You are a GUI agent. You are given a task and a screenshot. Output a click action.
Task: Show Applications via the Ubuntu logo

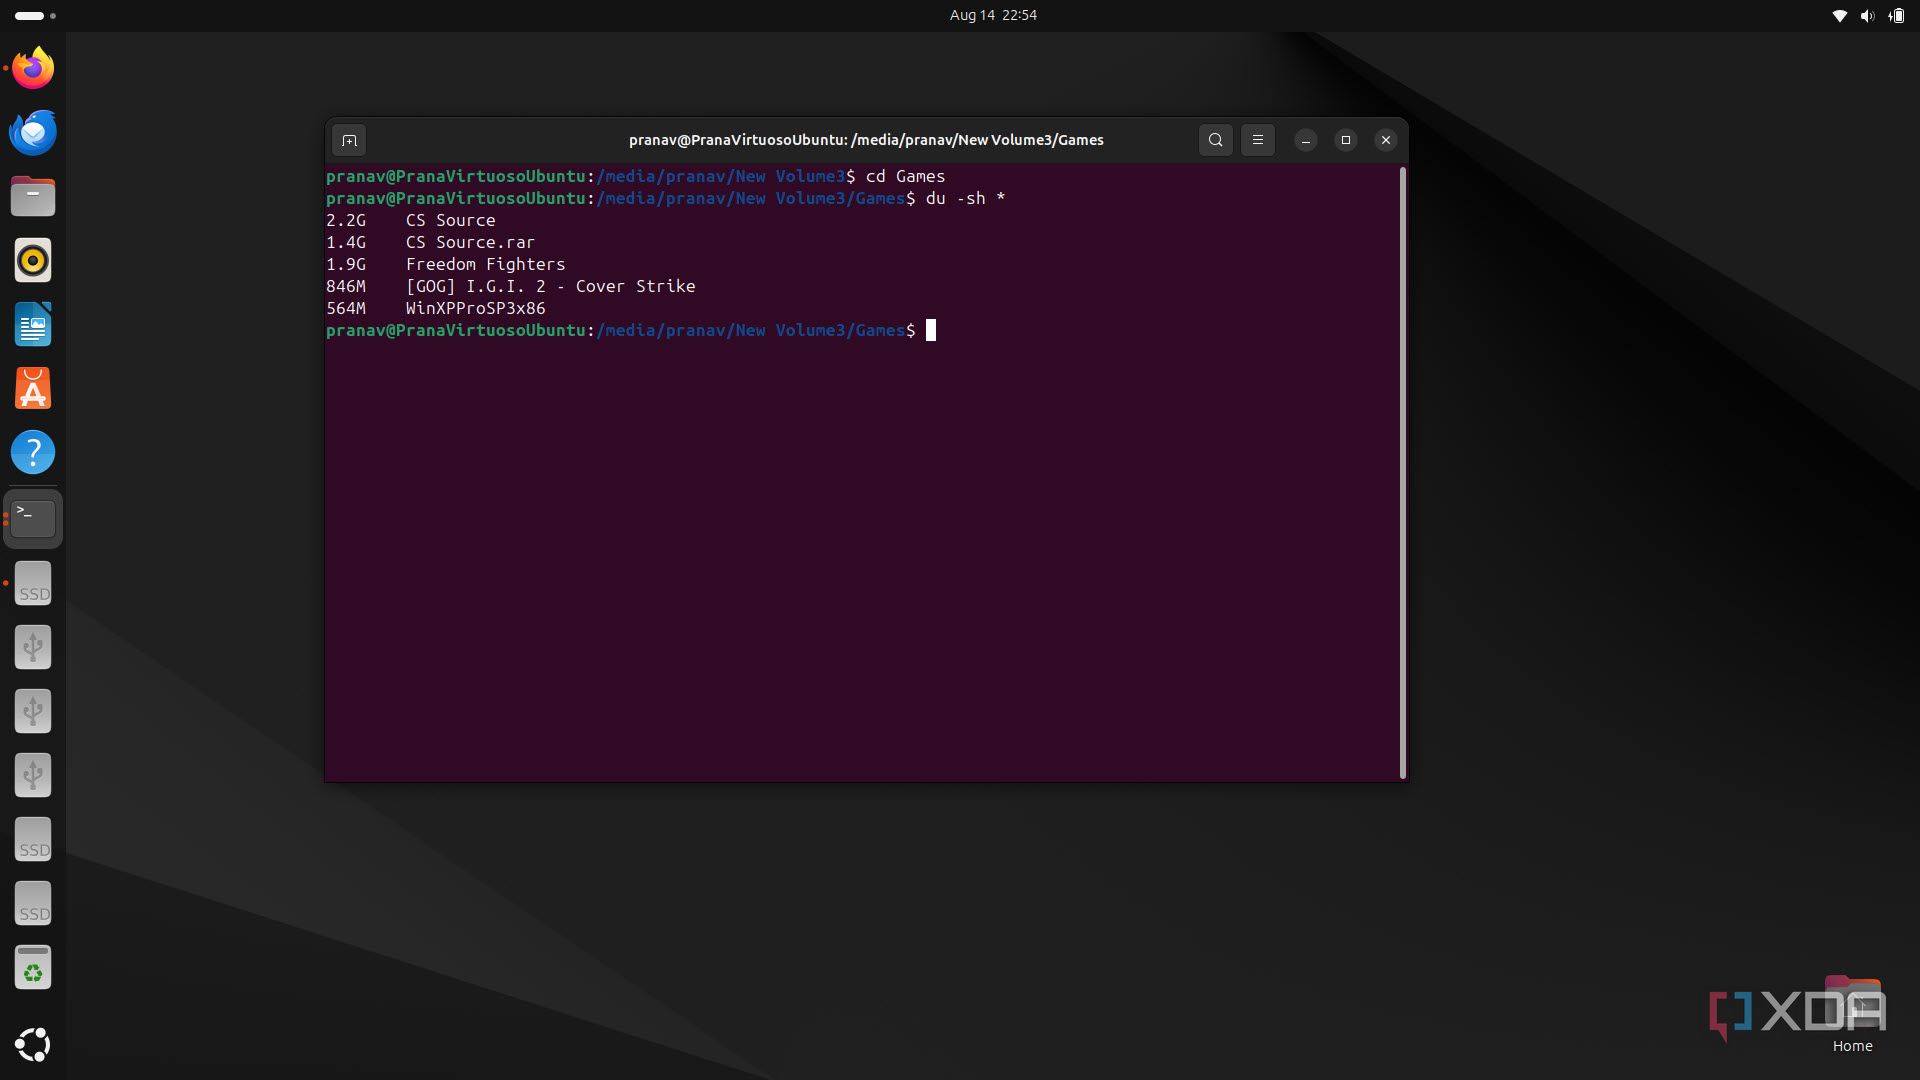[33, 1044]
